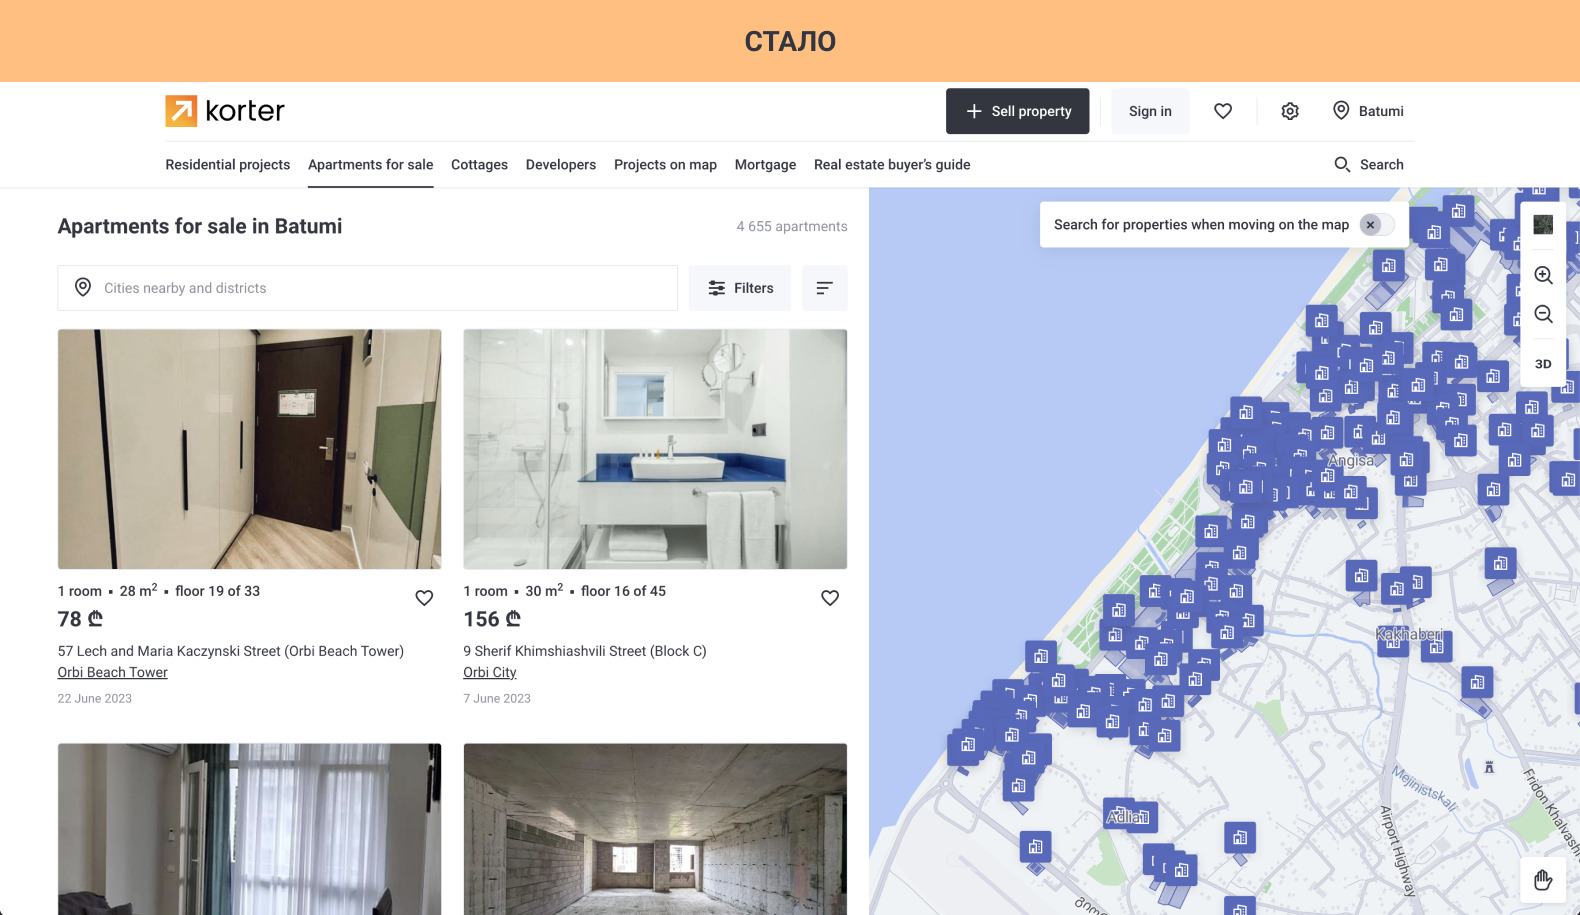Screen dimensions: 1580x915
Task: Click the '22 June 2023' date
Action: point(95,699)
